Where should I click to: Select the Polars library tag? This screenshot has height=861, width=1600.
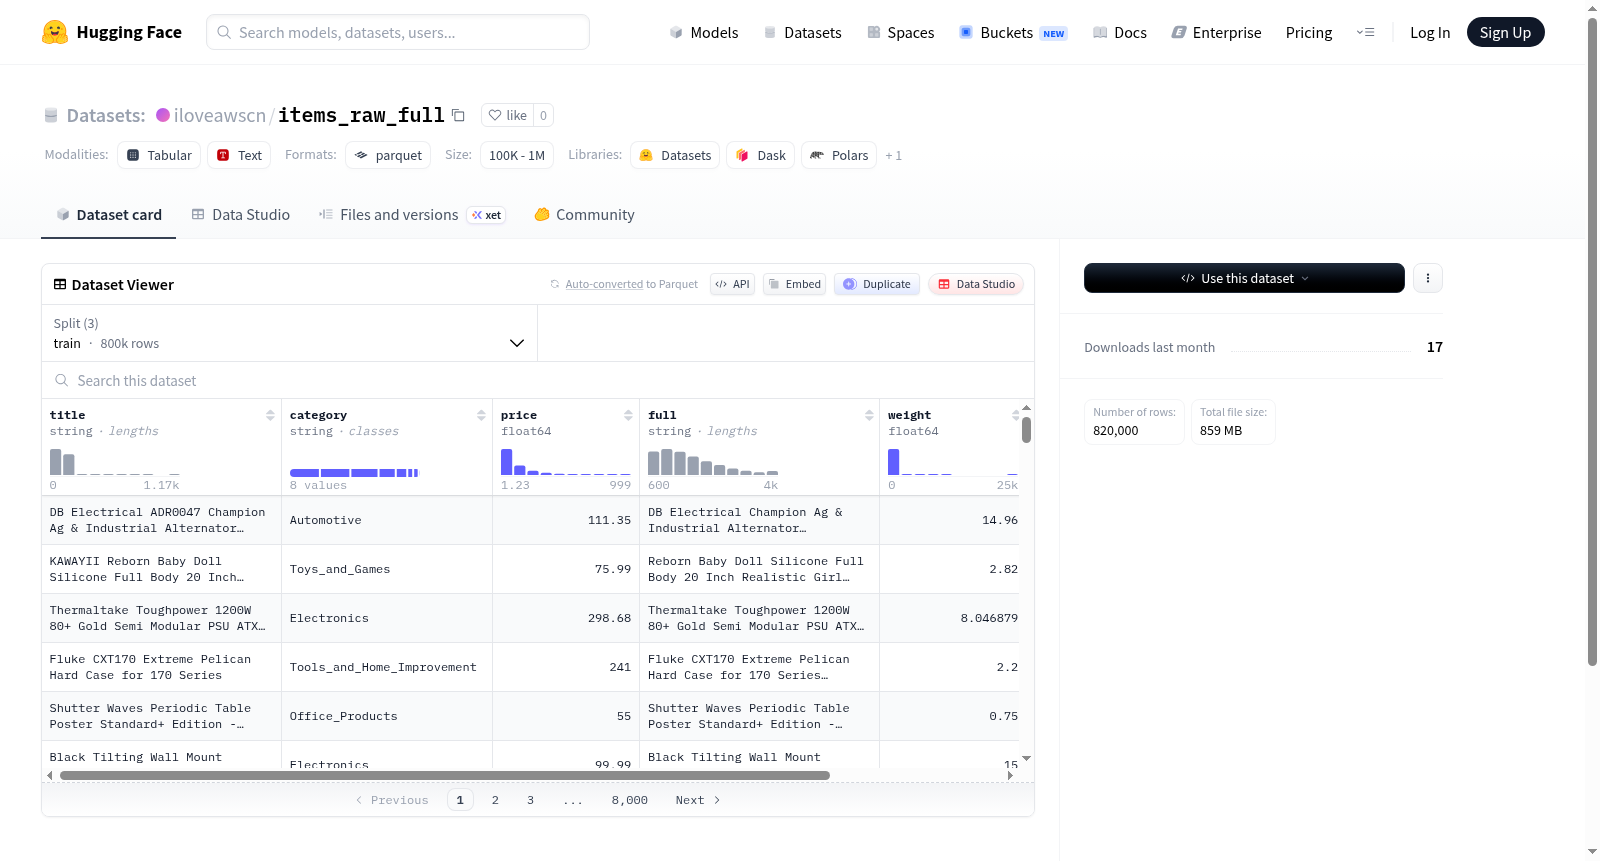[839, 155]
